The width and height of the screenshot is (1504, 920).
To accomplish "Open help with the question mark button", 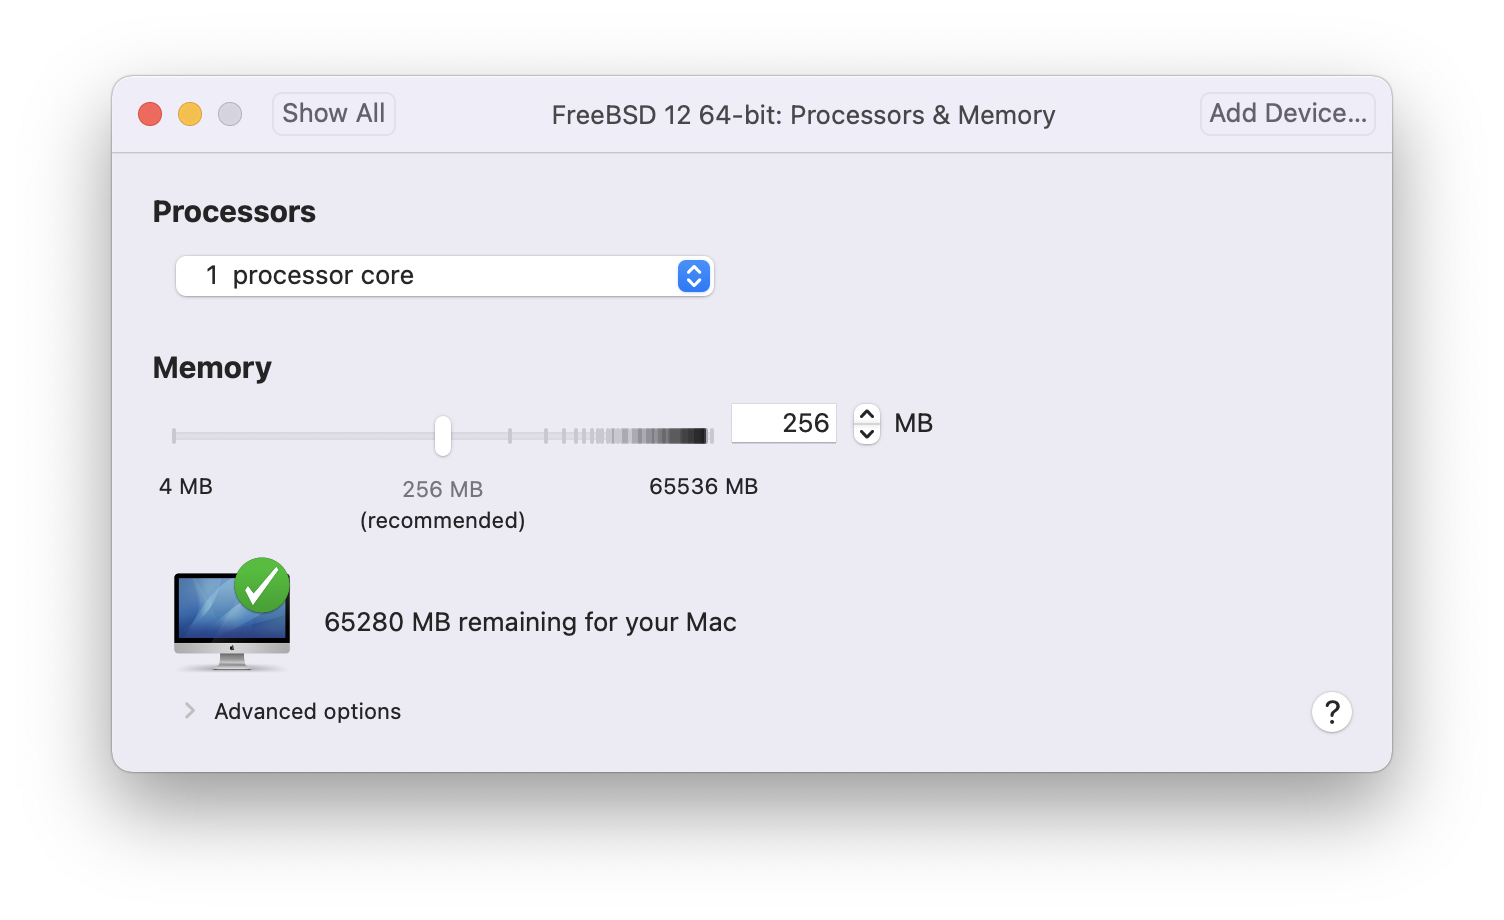I will (x=1331, y=712).
